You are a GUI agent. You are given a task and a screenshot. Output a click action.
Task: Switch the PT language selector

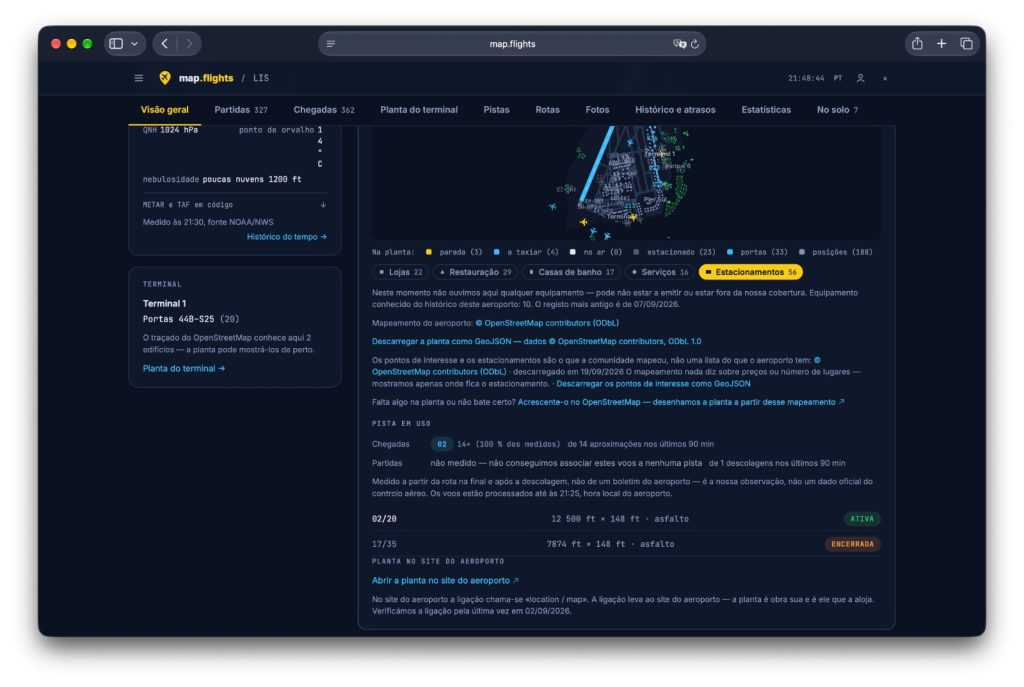pyautogui.click(x=838, y=78)
